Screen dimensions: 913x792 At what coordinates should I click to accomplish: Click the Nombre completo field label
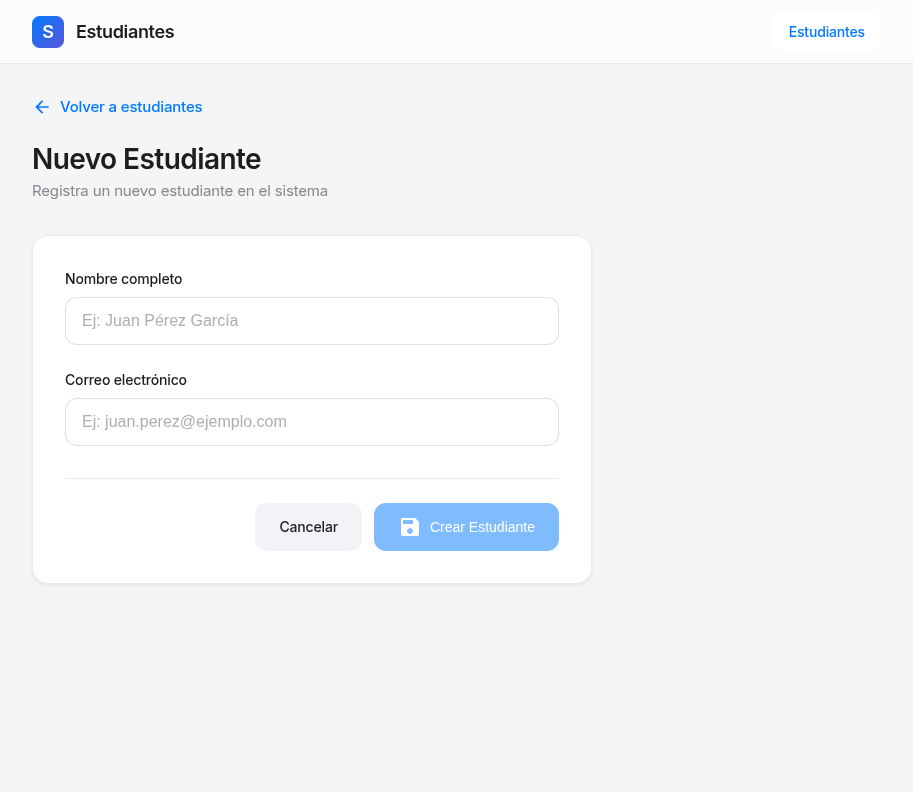pyautogui.click(x=123, y=279)
